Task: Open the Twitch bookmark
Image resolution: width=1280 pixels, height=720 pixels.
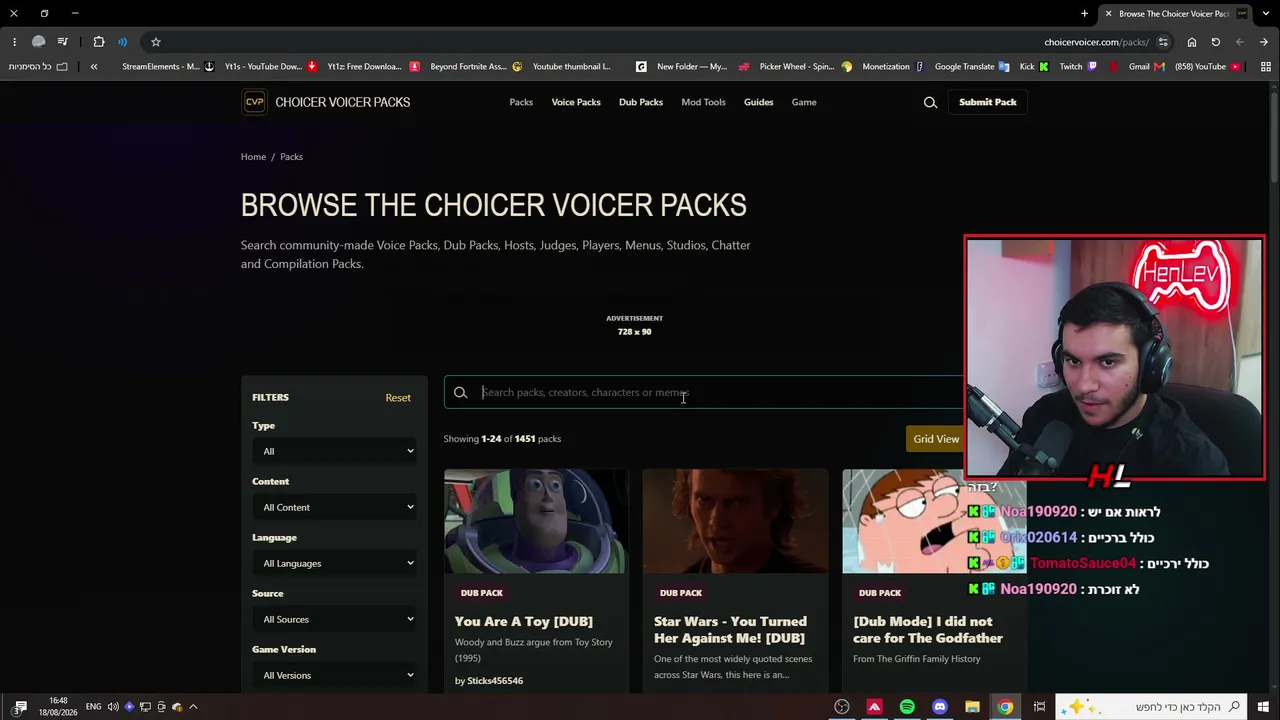Action: point(1078,67)
